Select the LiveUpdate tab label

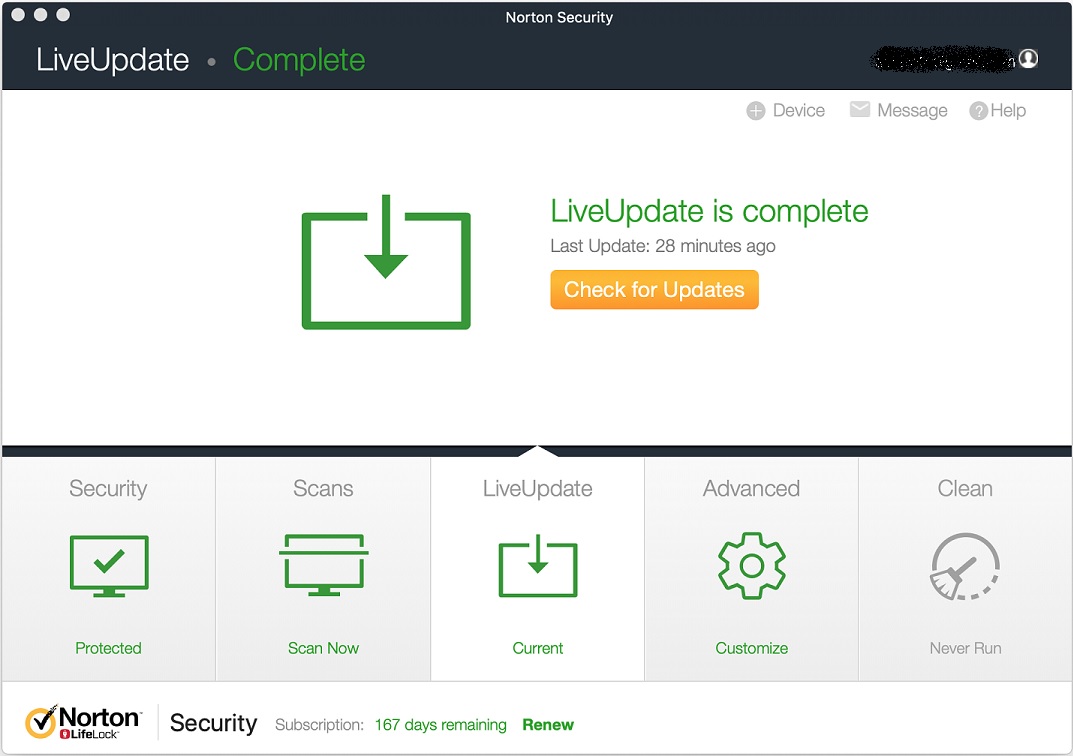537,488
